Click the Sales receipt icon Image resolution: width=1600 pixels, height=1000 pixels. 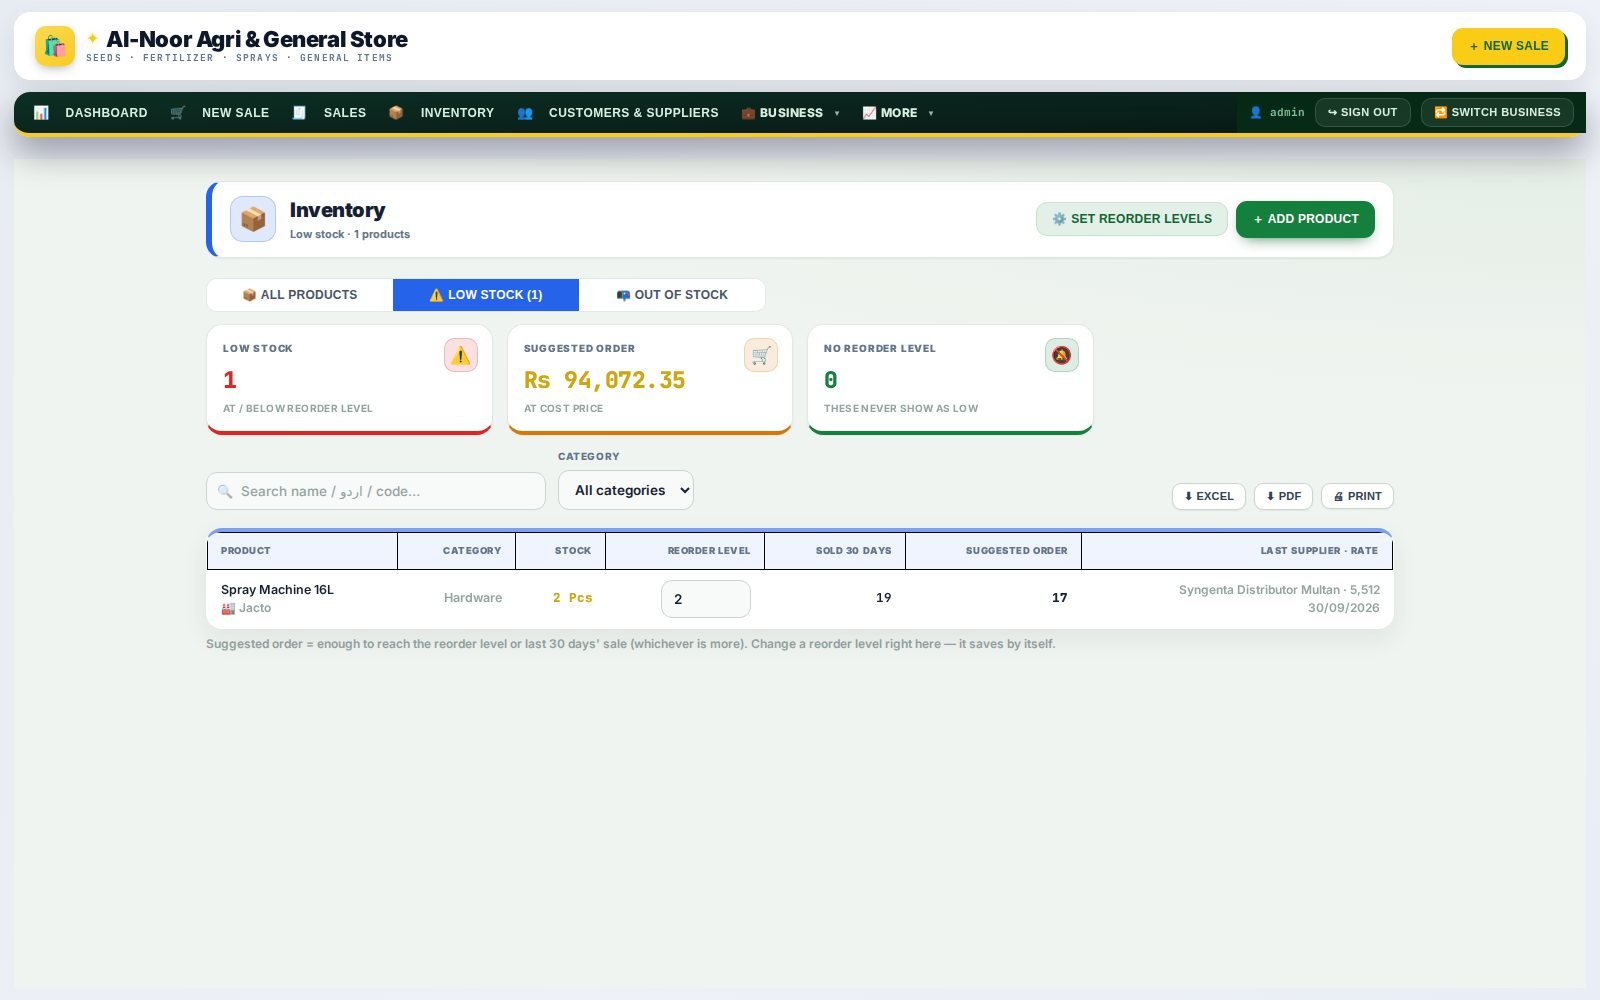(x=299, y=113)
